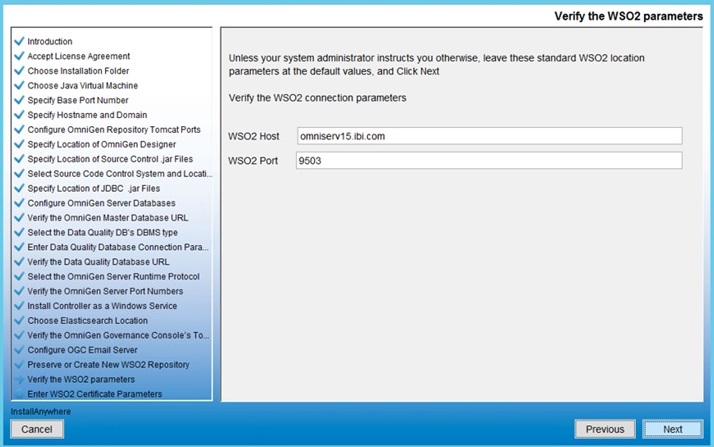This screenshot has height=447, width=714.
Task: Click 'Select the OmniGen Server Runtime Protocol' text
Action: tap(113, 276)
